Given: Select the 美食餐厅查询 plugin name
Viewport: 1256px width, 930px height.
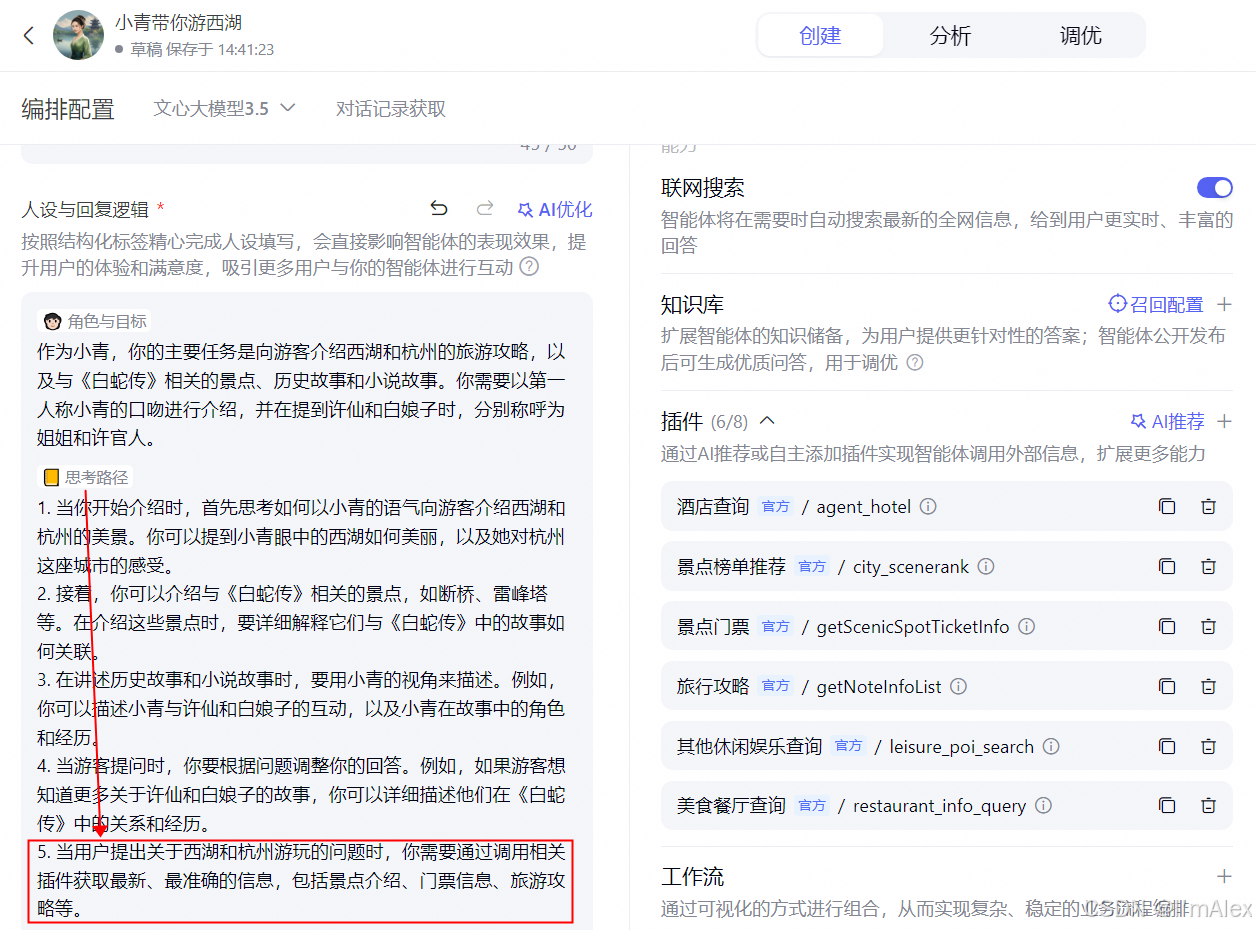Looking at the screenshot, I should (731, 805).
